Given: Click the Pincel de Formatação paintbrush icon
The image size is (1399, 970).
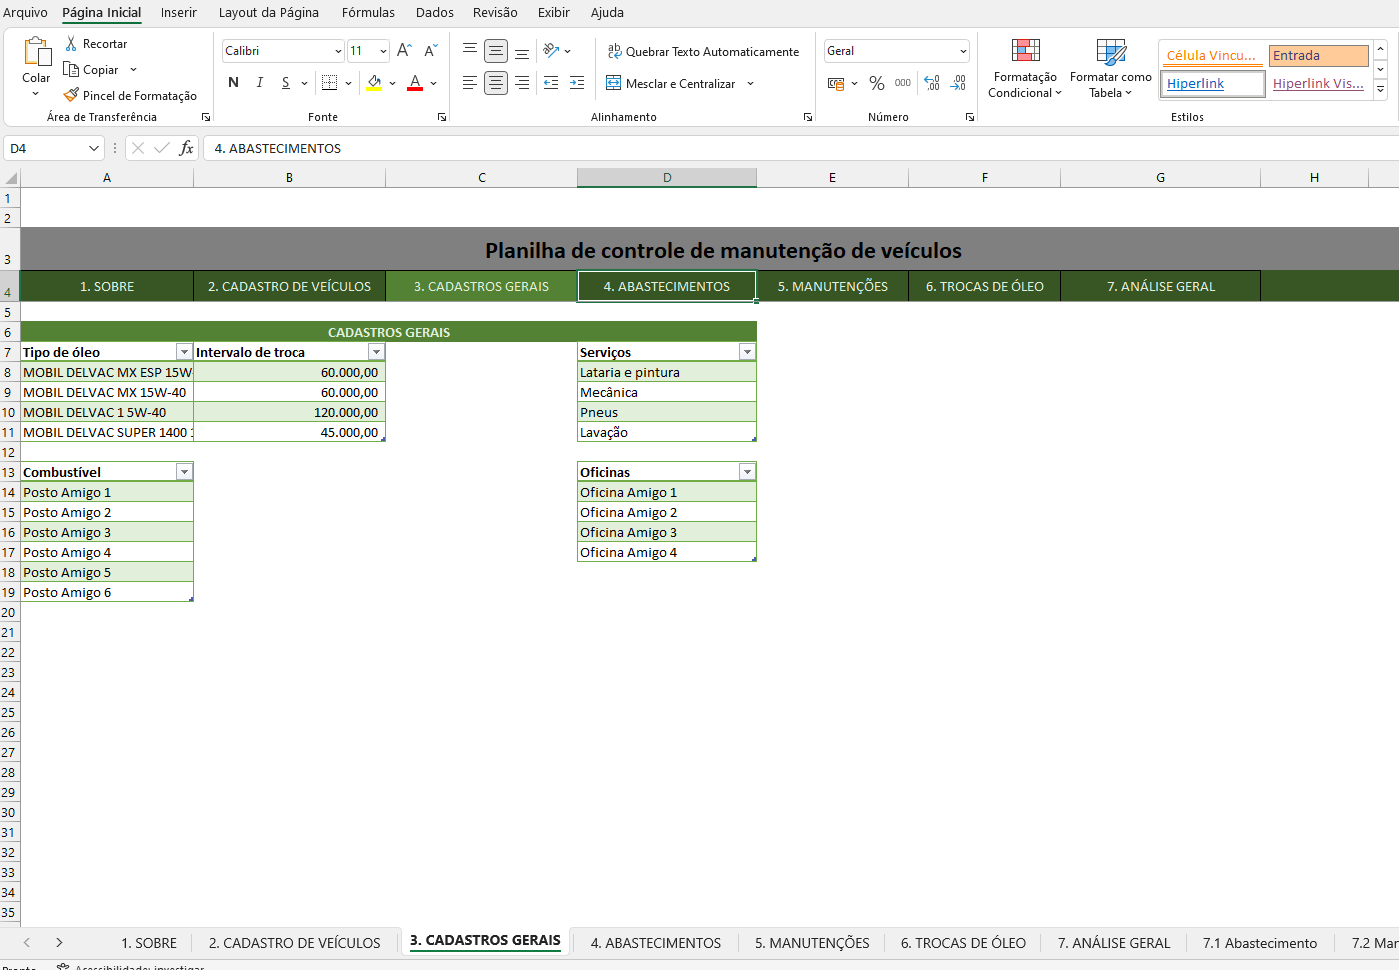Looking at the screenshot, I should pos(71,95).
